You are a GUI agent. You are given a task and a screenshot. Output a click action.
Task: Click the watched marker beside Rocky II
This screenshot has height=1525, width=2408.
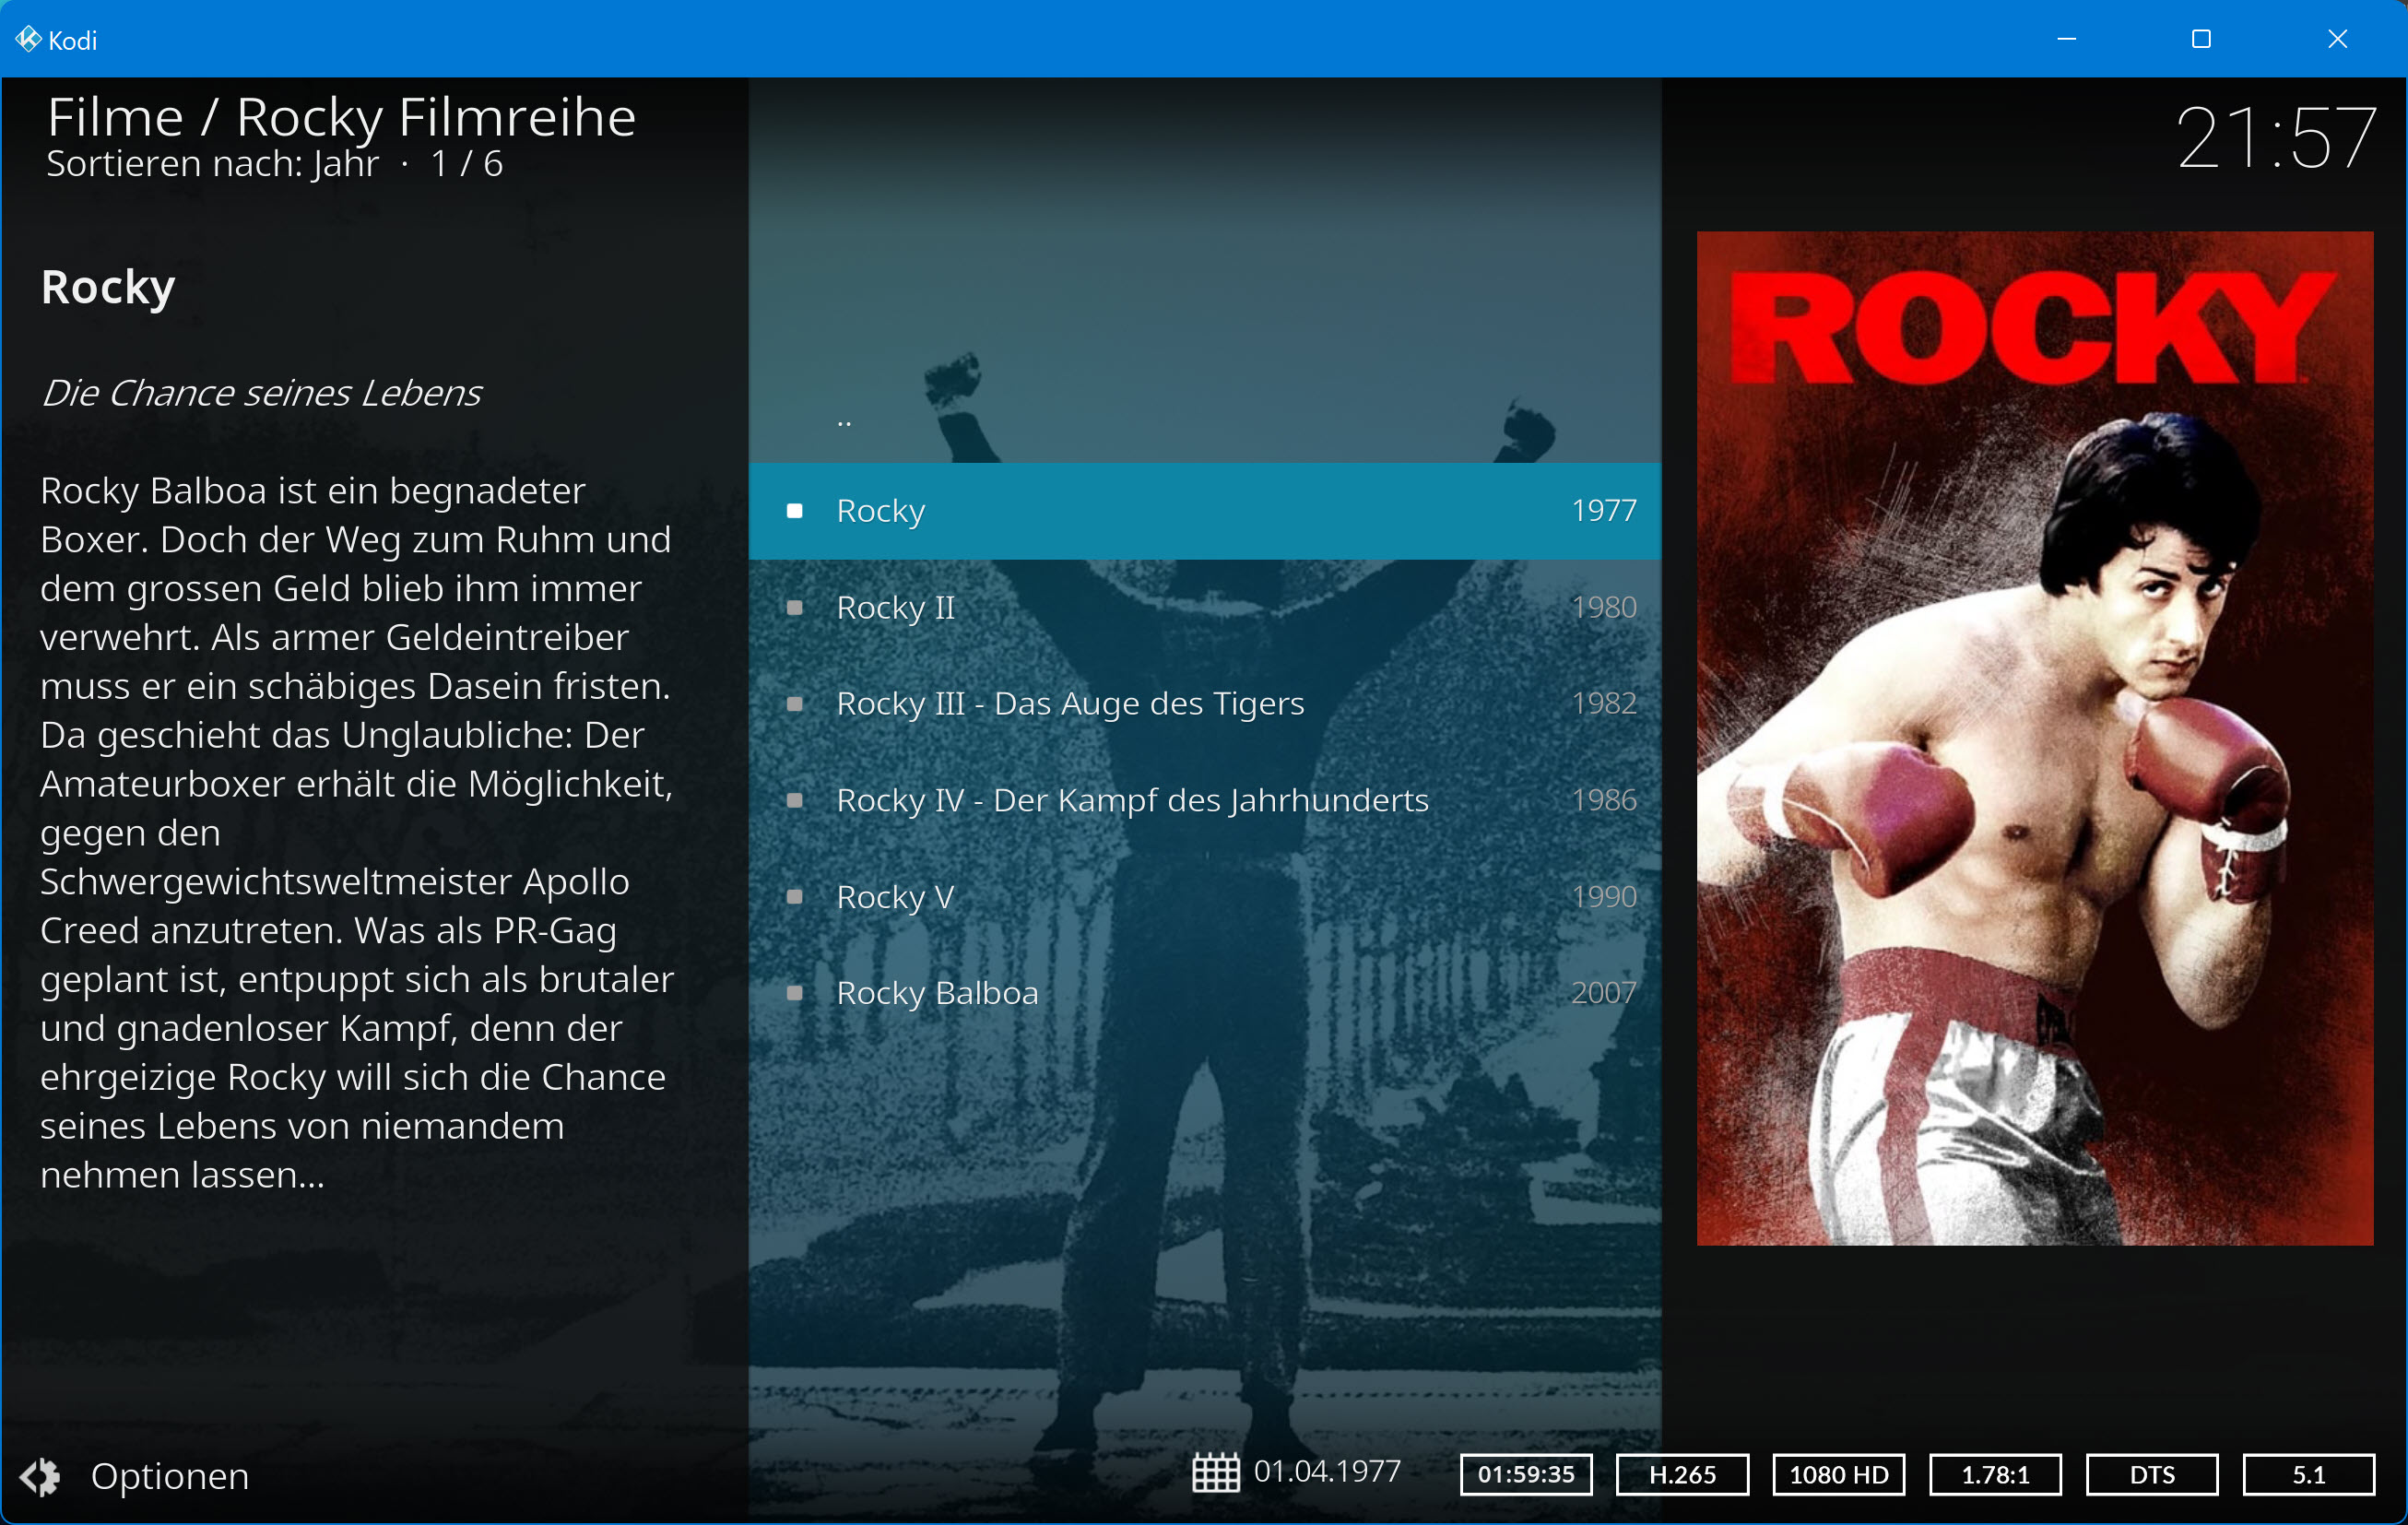point(795,607)
